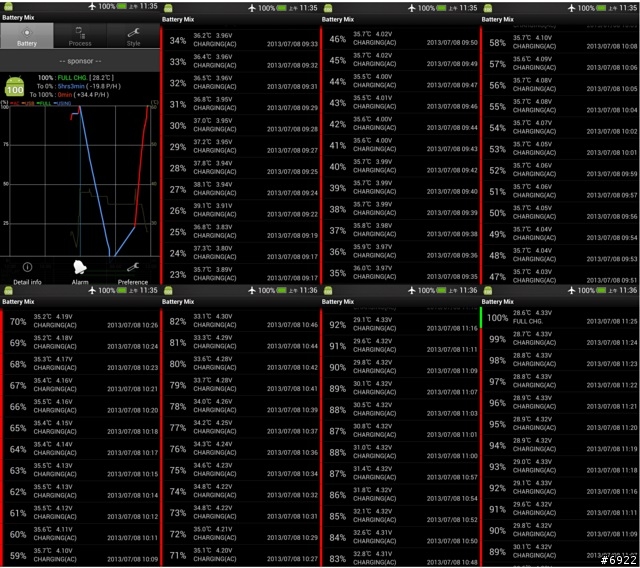Open the Process tab
640x568 pixels.
tap(80, 36)
